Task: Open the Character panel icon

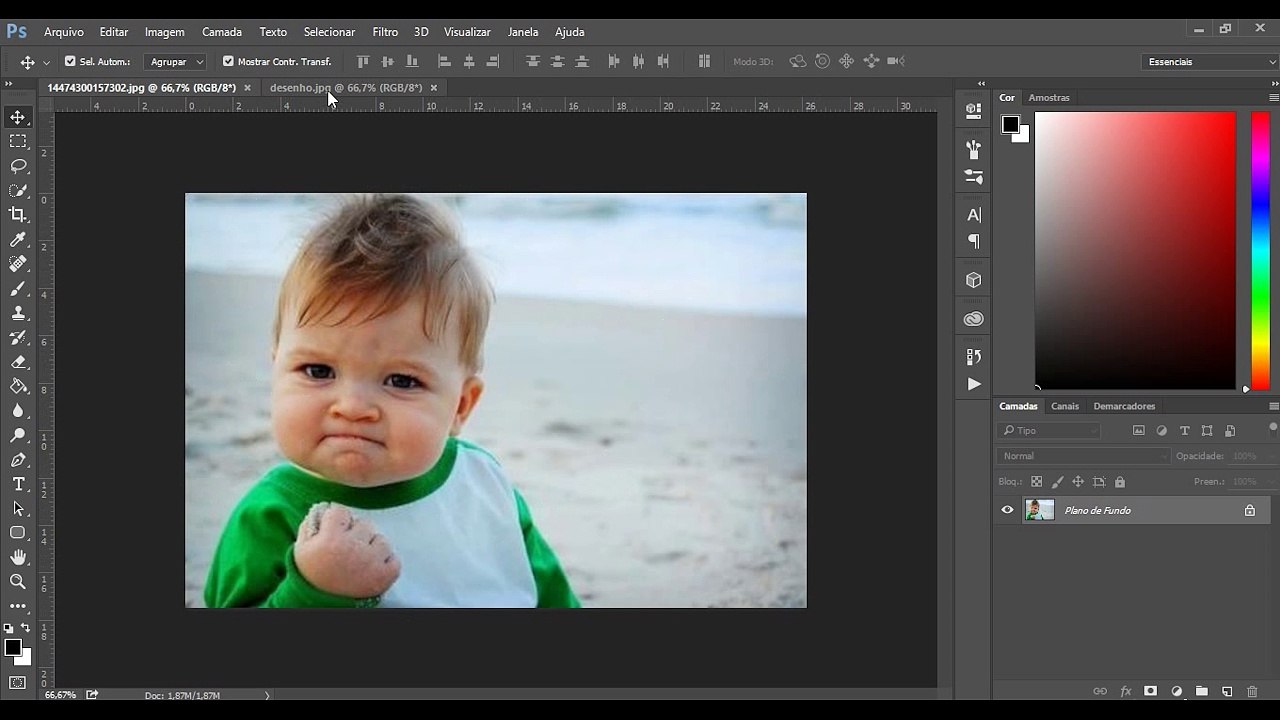Action: tap(974, 214)
